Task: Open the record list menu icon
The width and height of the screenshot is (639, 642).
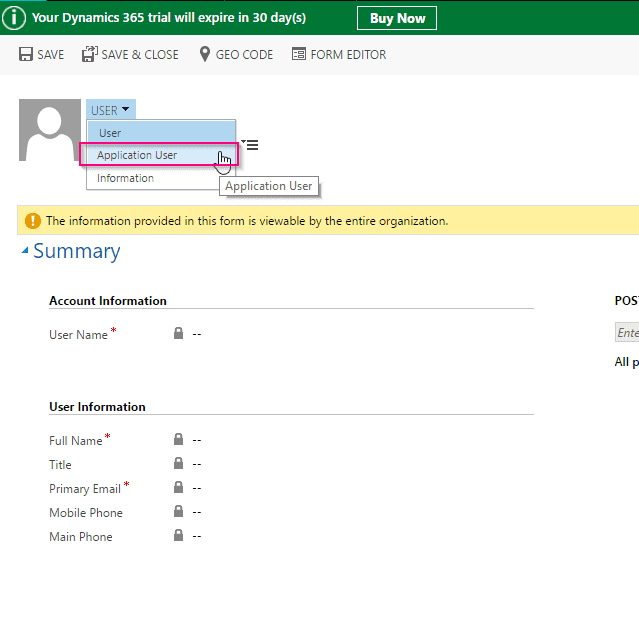Action: tap(250, 145)
